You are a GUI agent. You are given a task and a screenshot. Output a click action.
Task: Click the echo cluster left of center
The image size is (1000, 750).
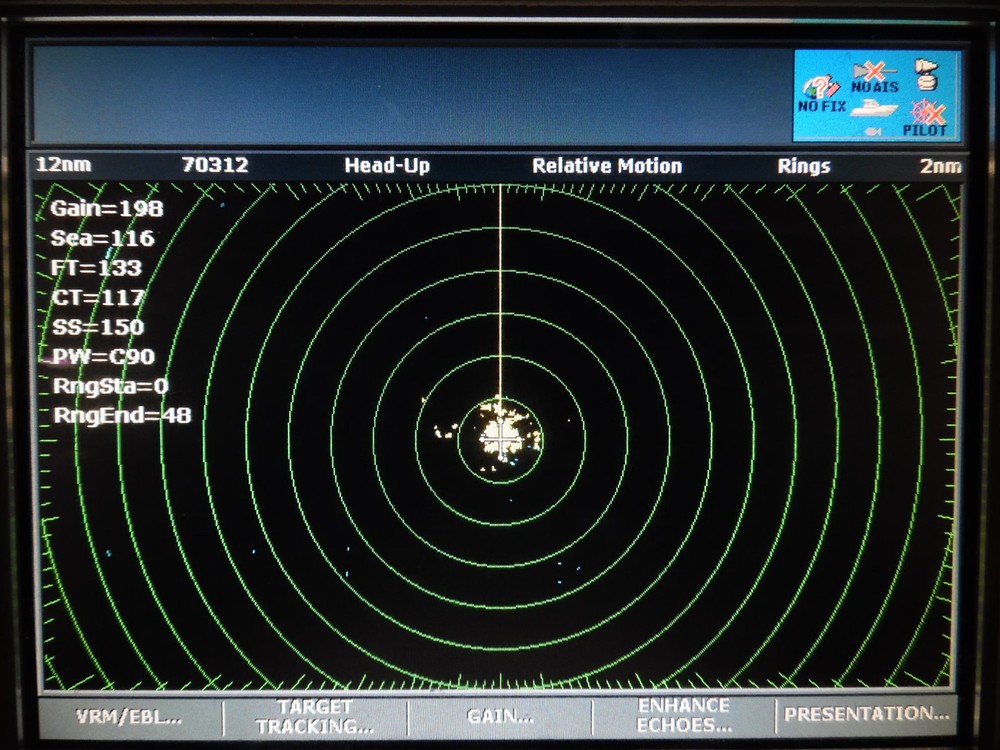[446, 432]
